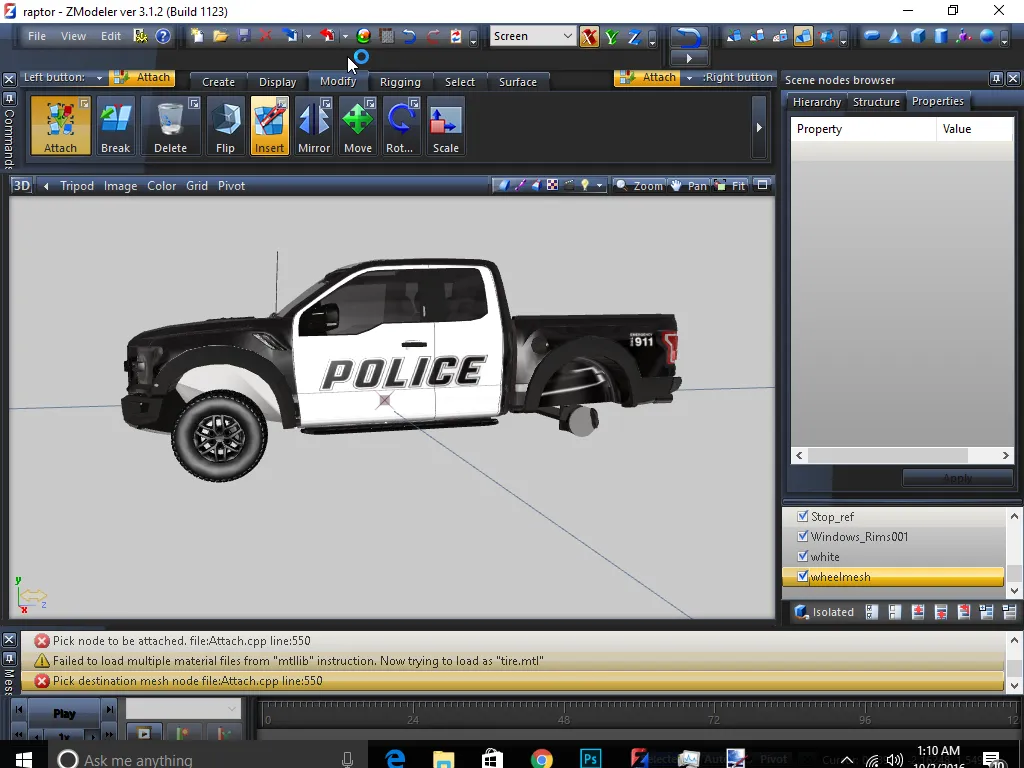Select the Break tool
The width and height of the screenshot is (1024, 768).
(115, 126)
